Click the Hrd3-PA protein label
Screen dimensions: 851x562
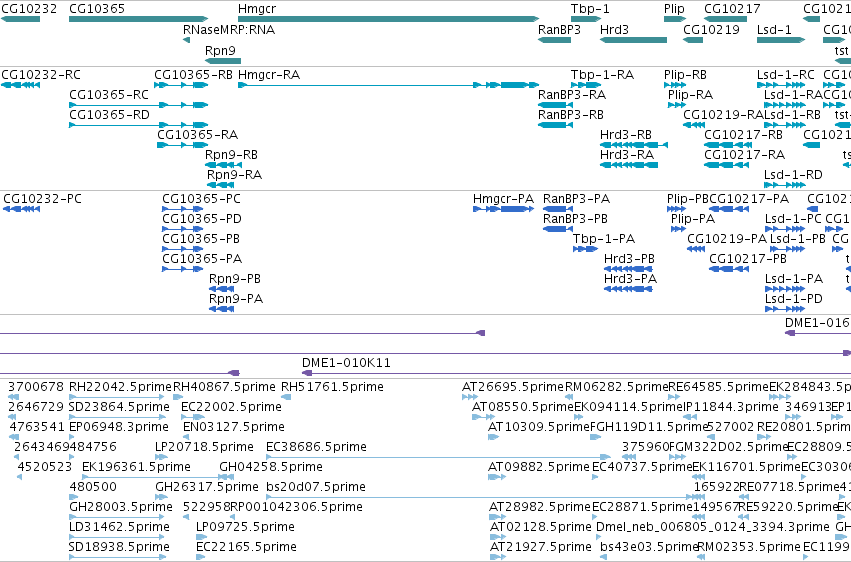coord(631,279)
